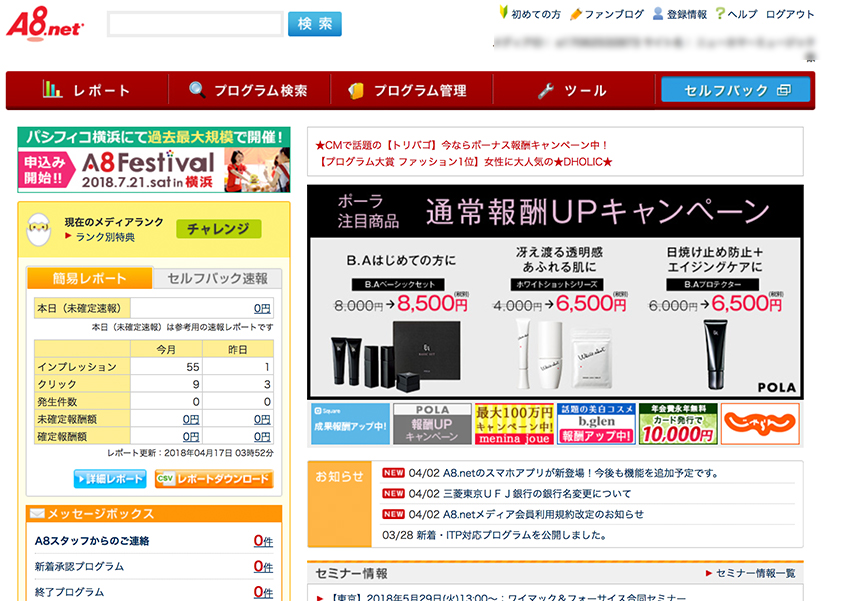Click the 3 昨日 クリック value
Screen dimensions: 860x601
point(267,384)
